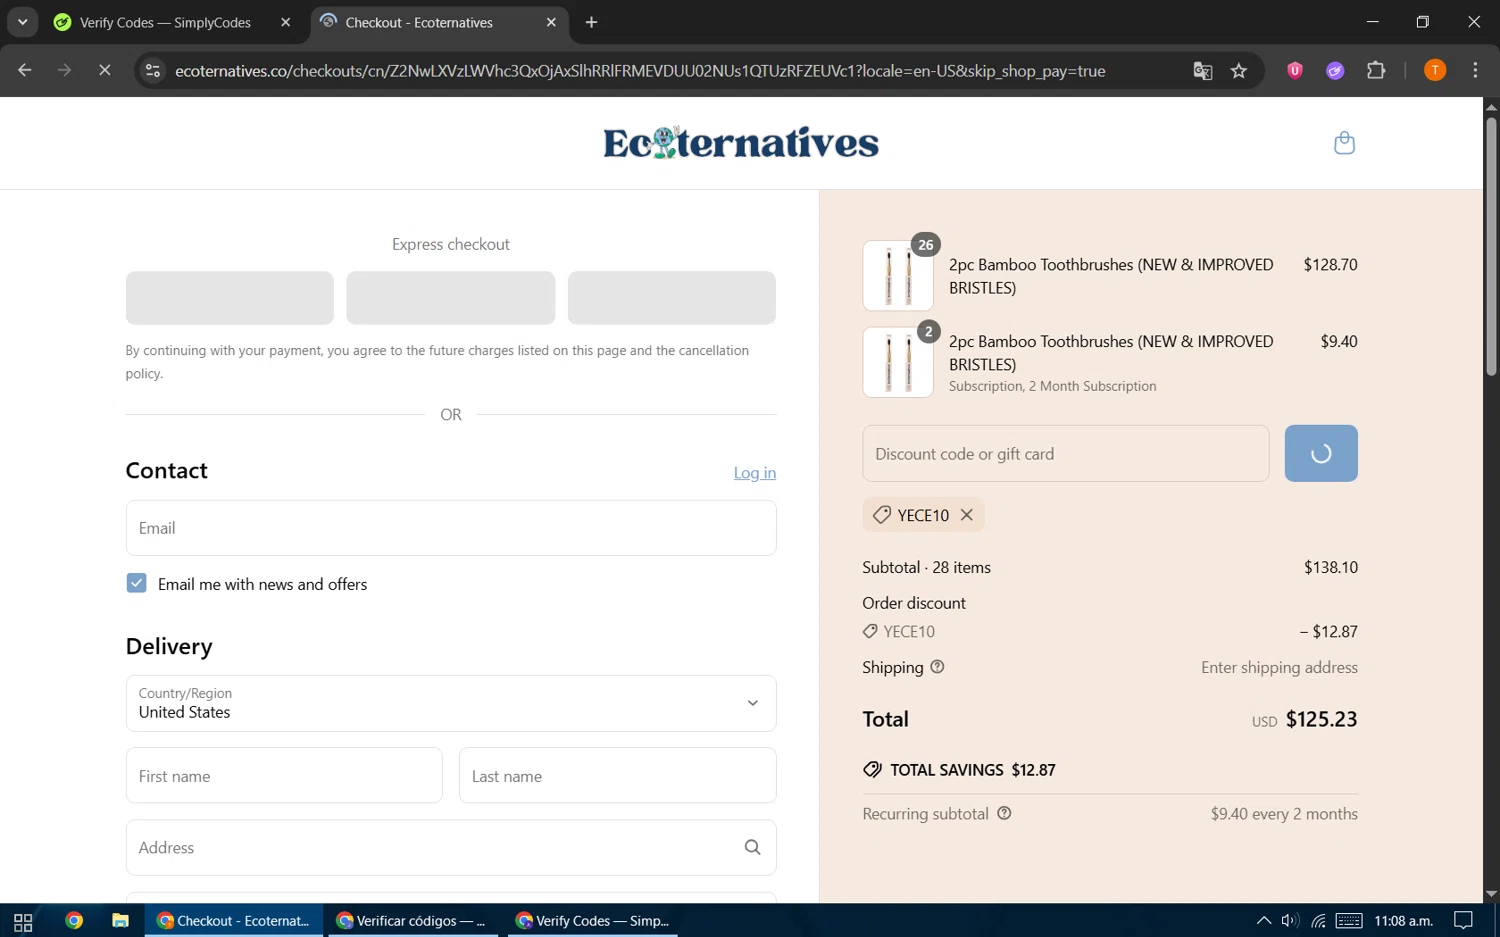Click the browser address bar URL
Image resolution: width=1500 pixels, height=937 pixels.
(640, 71)
